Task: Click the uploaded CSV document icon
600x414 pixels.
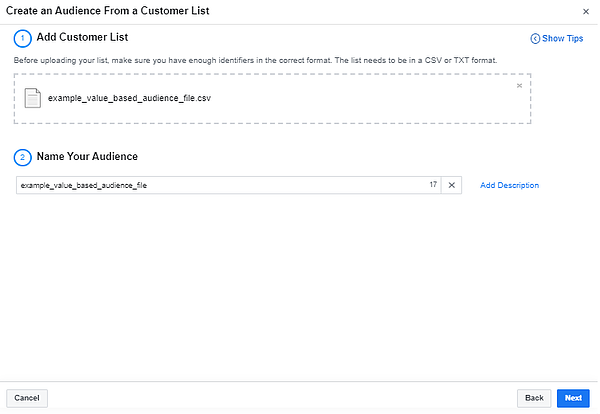Action: pyautogui.click(x=32, y=98)
